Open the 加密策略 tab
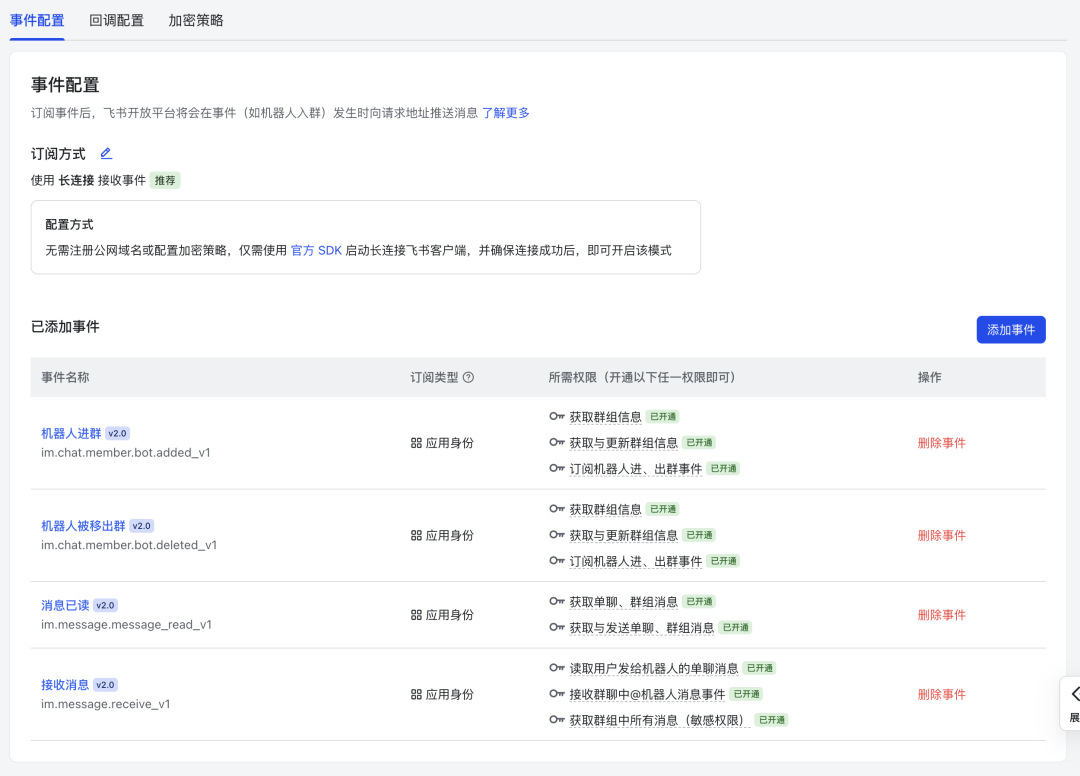This screenshot has height=776, width=1080. tap(196, 19)
